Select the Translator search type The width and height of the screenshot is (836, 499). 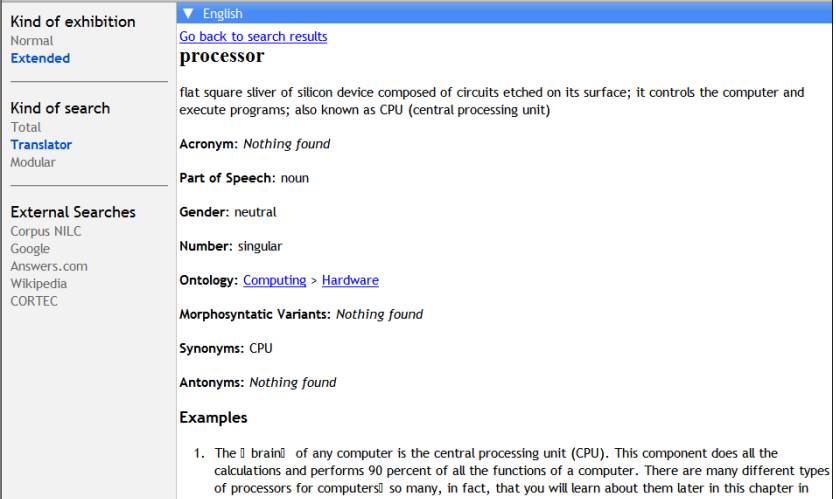[x=41, y=145]
